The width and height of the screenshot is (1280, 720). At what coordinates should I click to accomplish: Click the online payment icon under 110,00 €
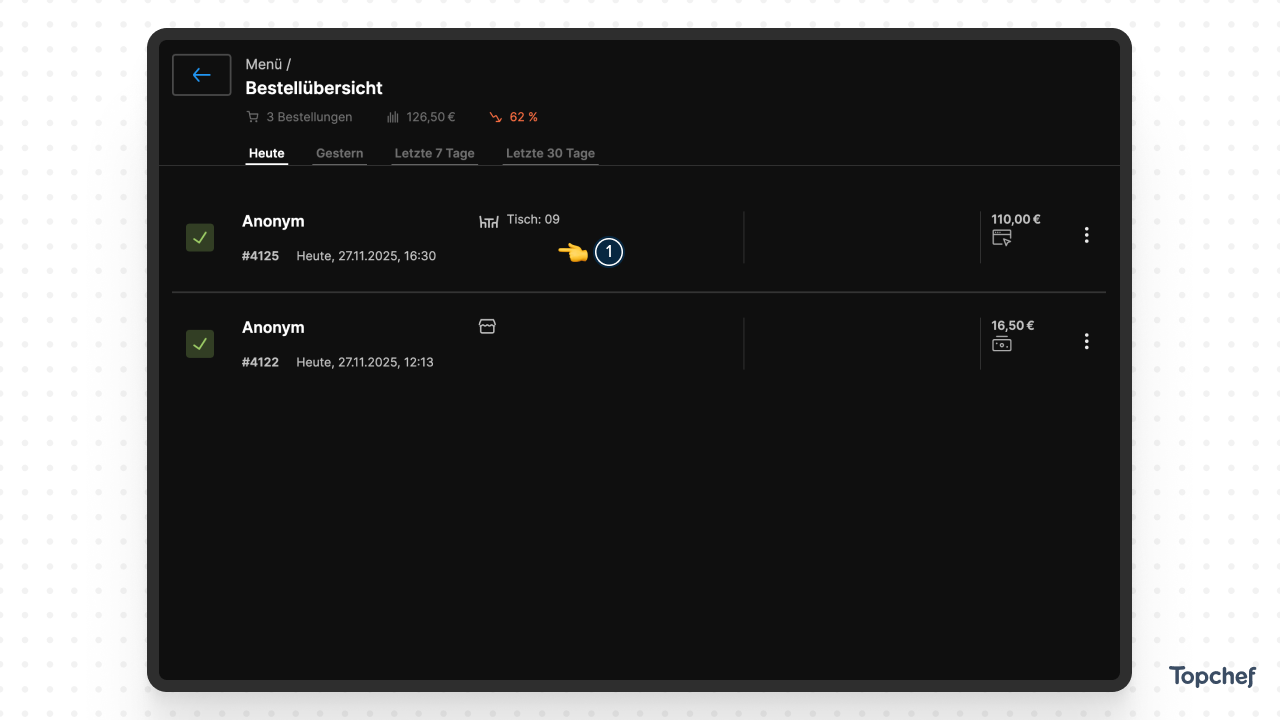pos(1001,238)
